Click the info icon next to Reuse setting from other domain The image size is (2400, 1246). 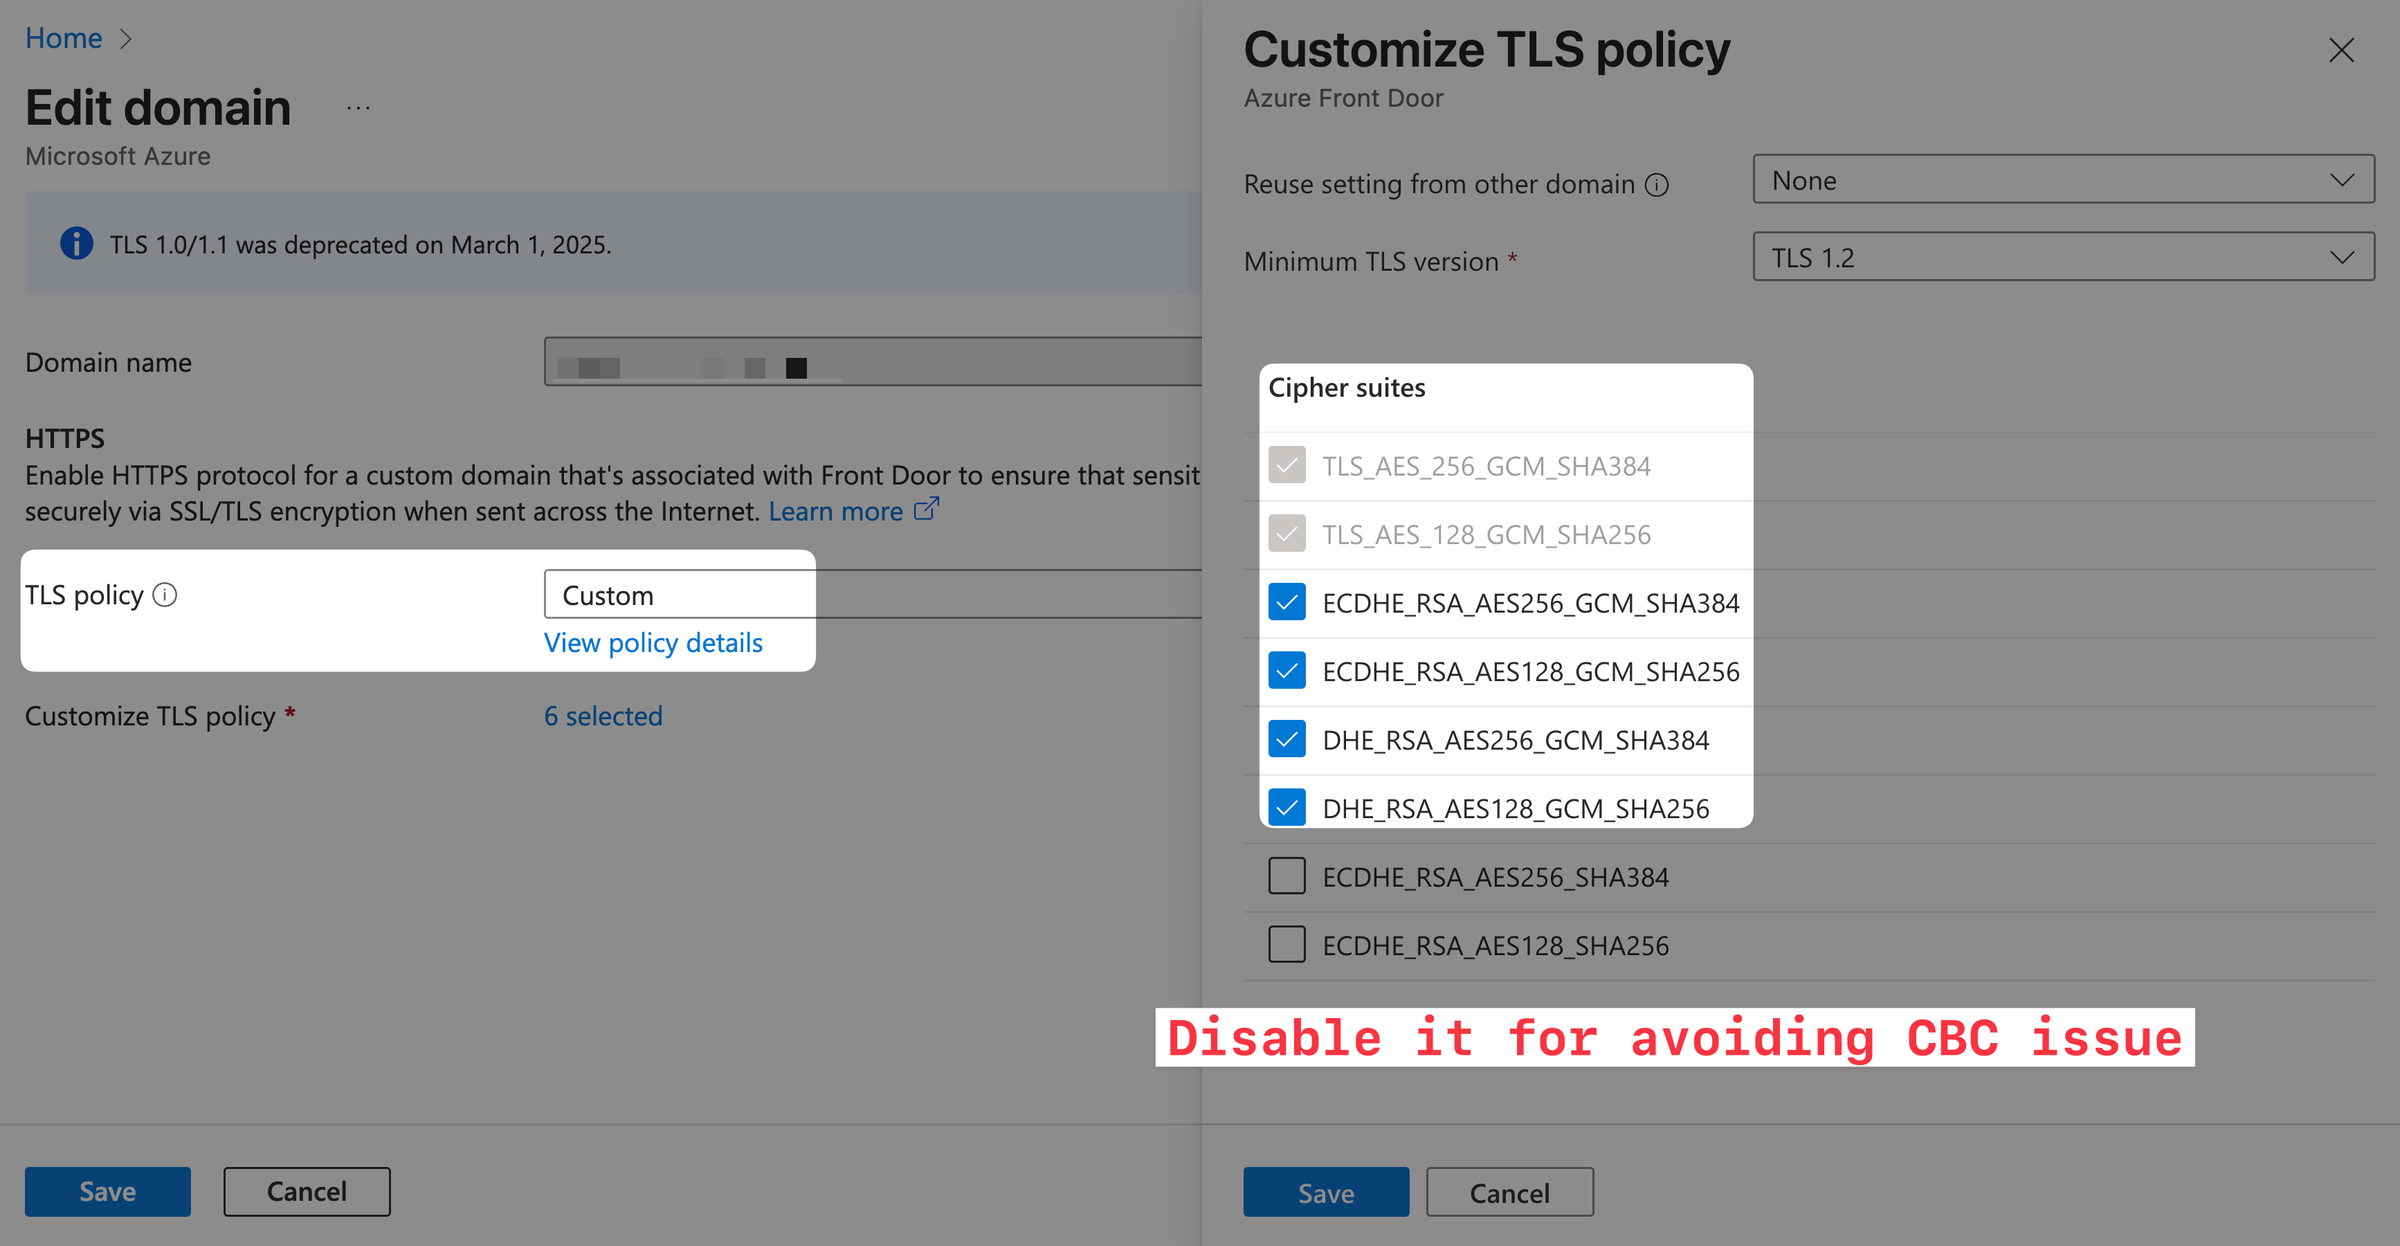(x=1659, y=184)
